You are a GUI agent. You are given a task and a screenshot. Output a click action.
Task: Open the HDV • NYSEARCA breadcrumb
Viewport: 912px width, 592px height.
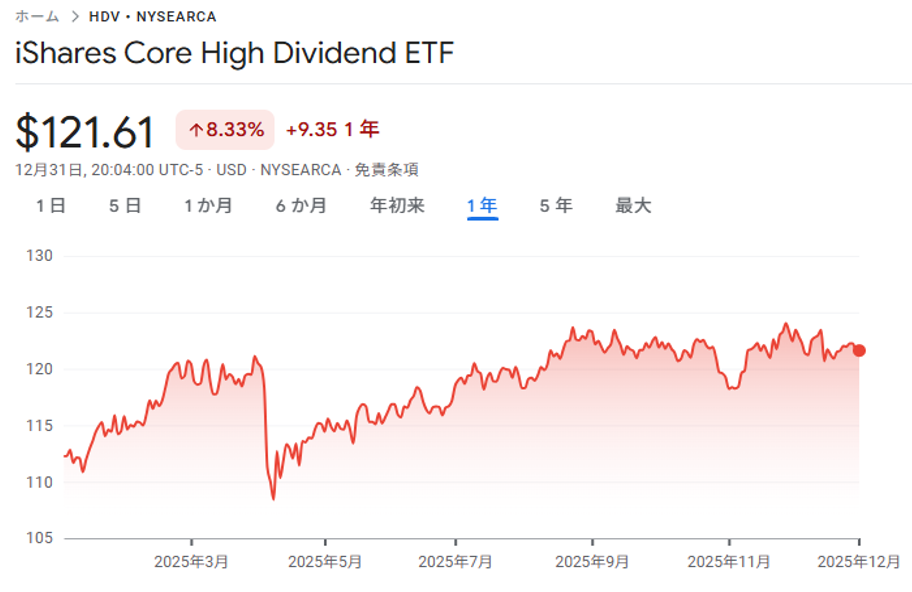[152, 17]
